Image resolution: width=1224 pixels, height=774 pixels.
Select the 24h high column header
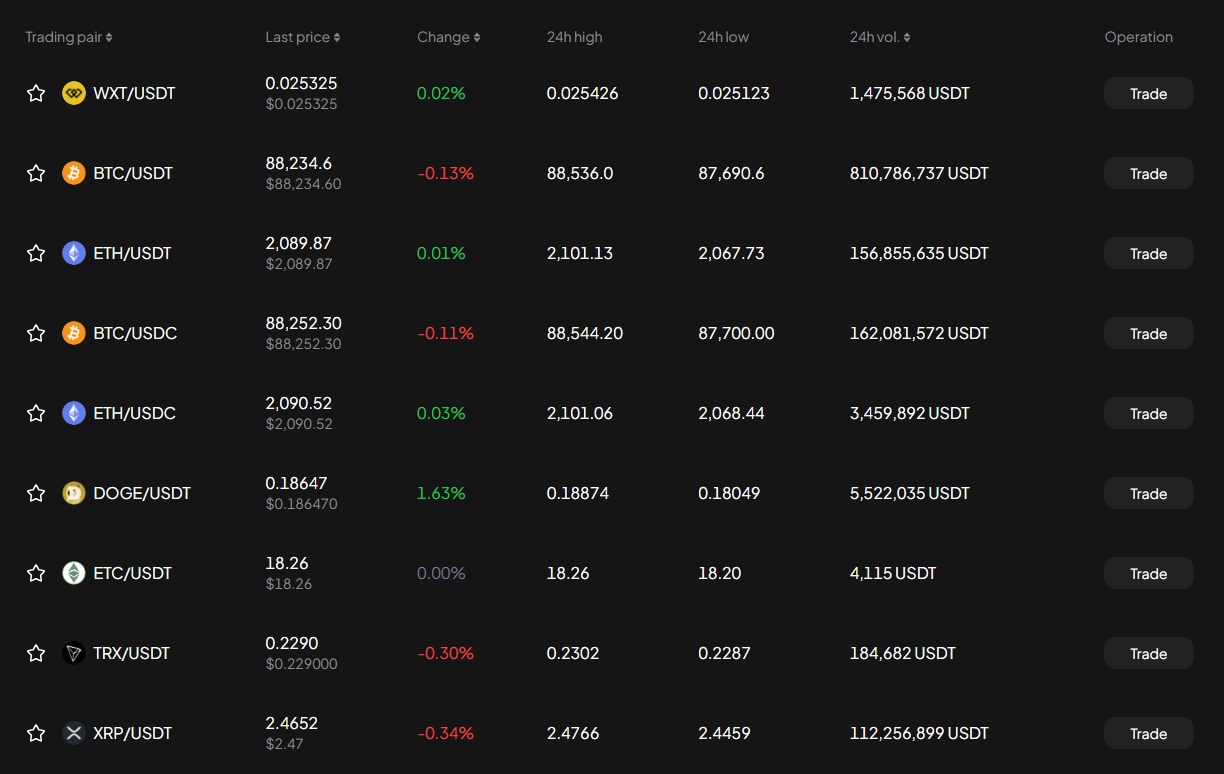(574, 37)
